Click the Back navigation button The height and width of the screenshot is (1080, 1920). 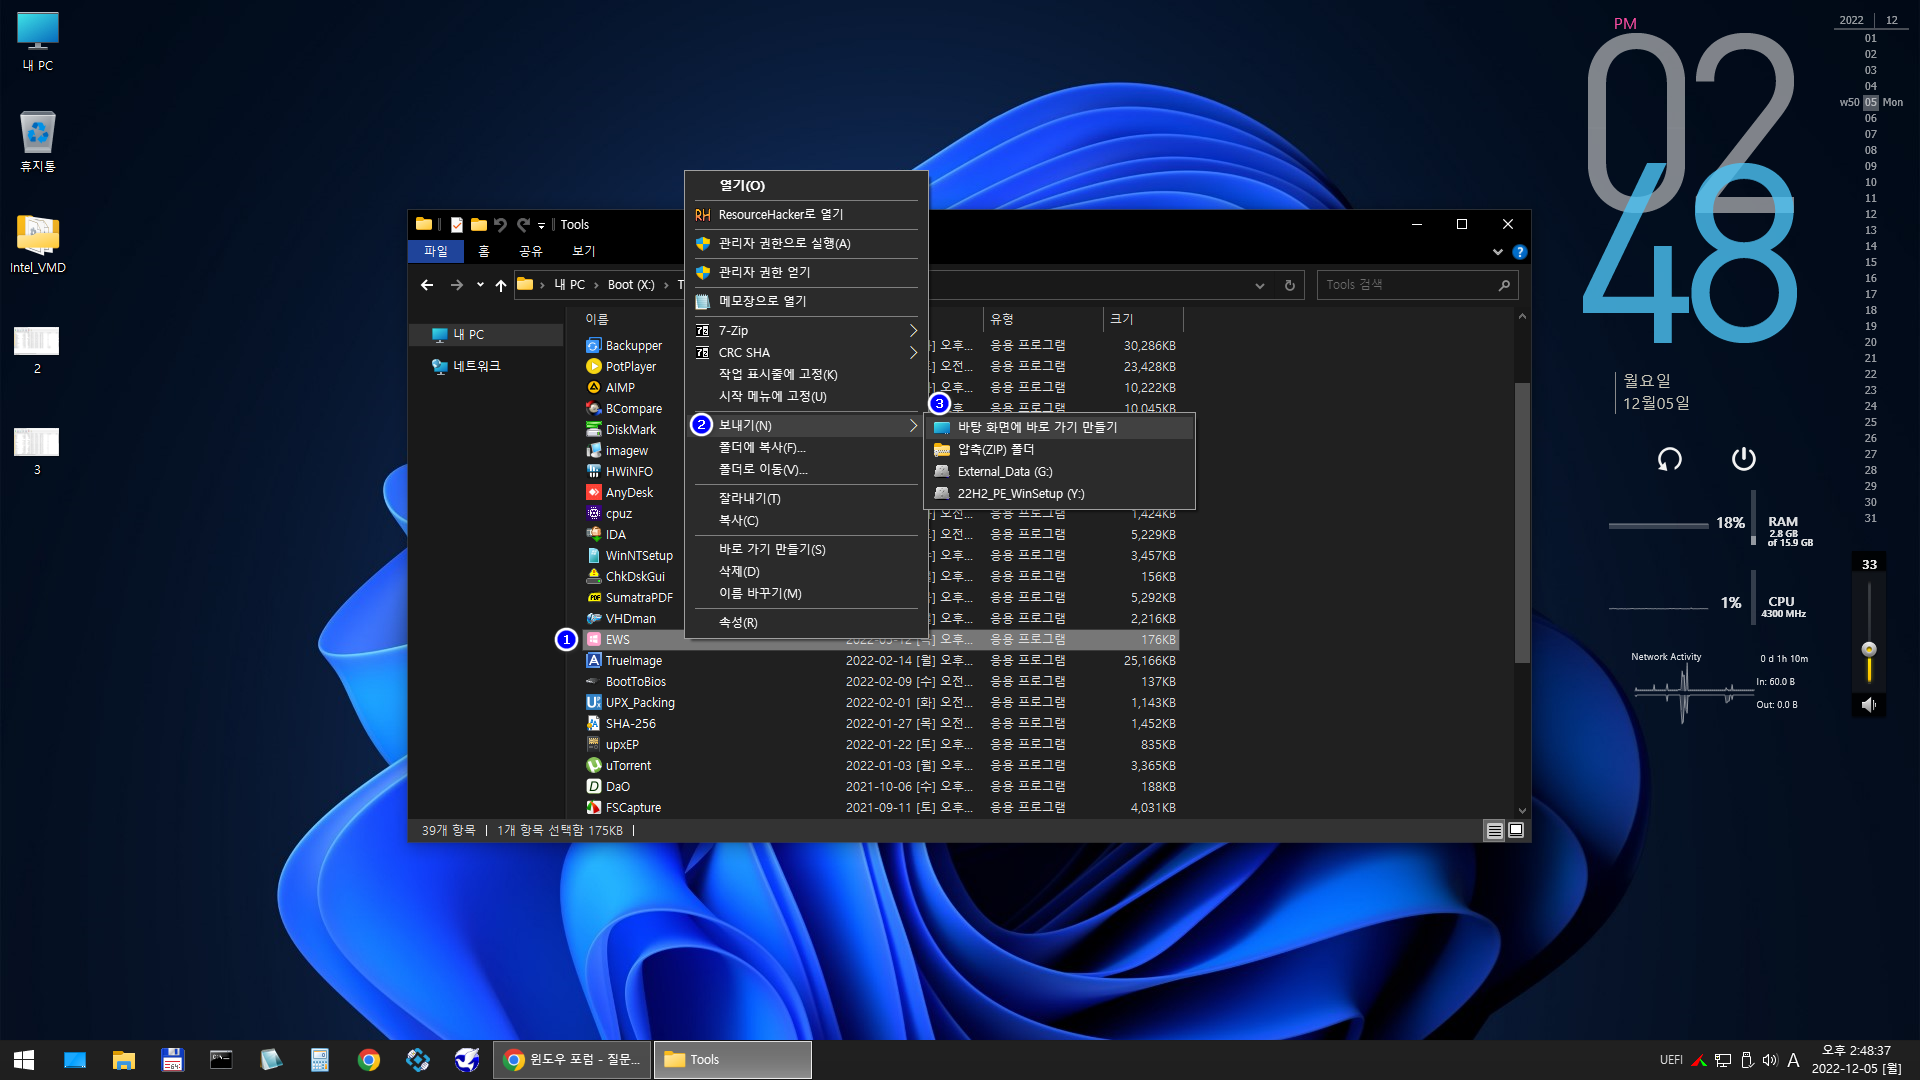tap(427, 286)
